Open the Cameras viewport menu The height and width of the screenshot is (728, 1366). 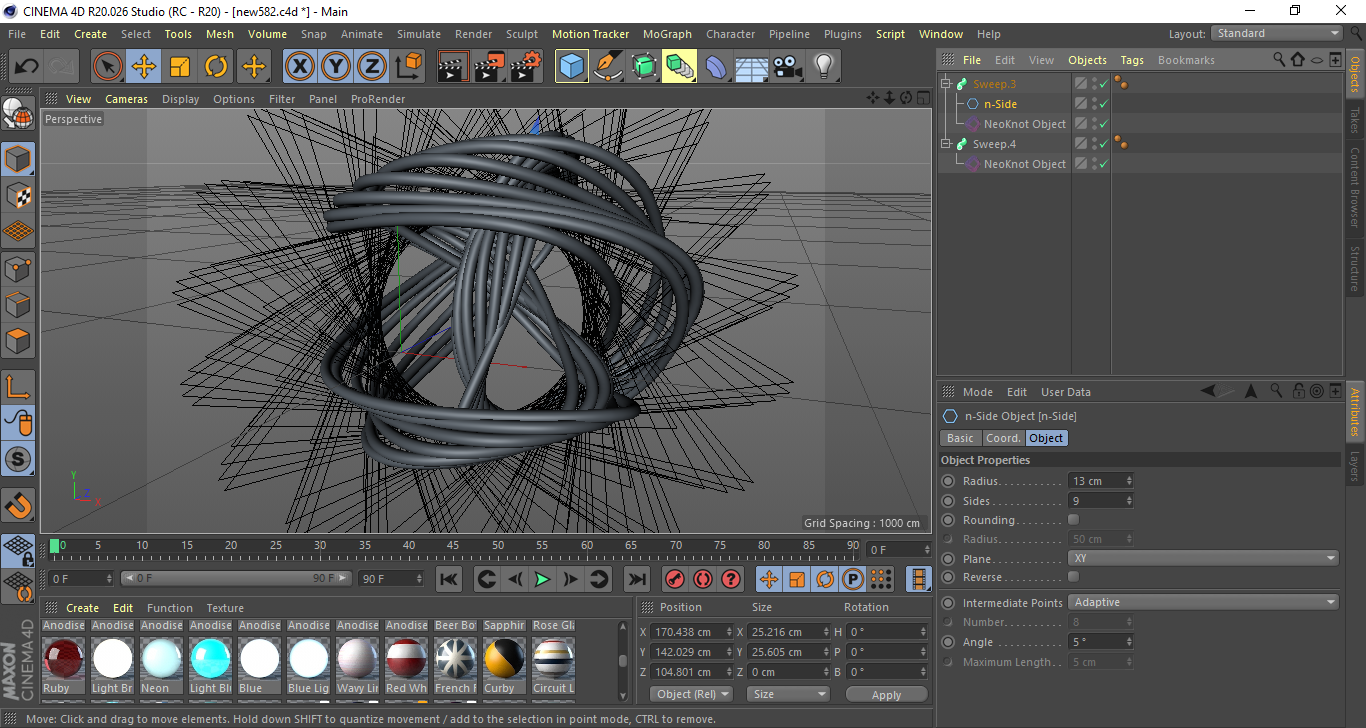tap(126, 99)
